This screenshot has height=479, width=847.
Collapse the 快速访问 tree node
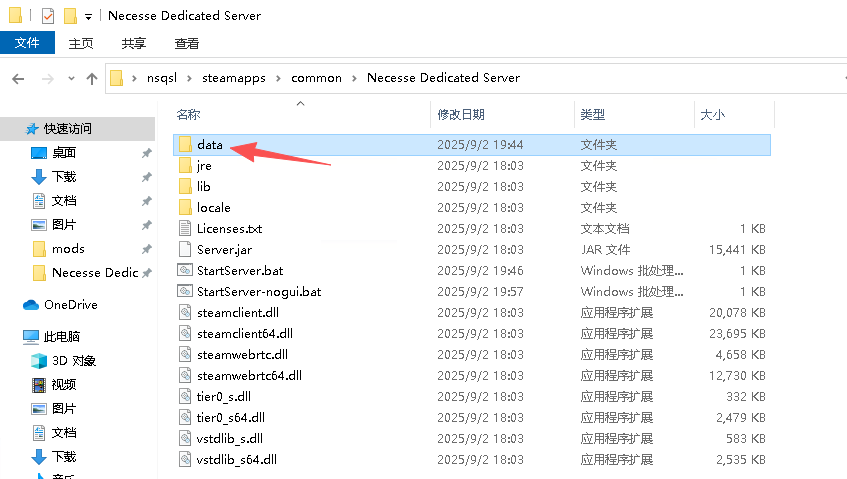click(12, 129)
